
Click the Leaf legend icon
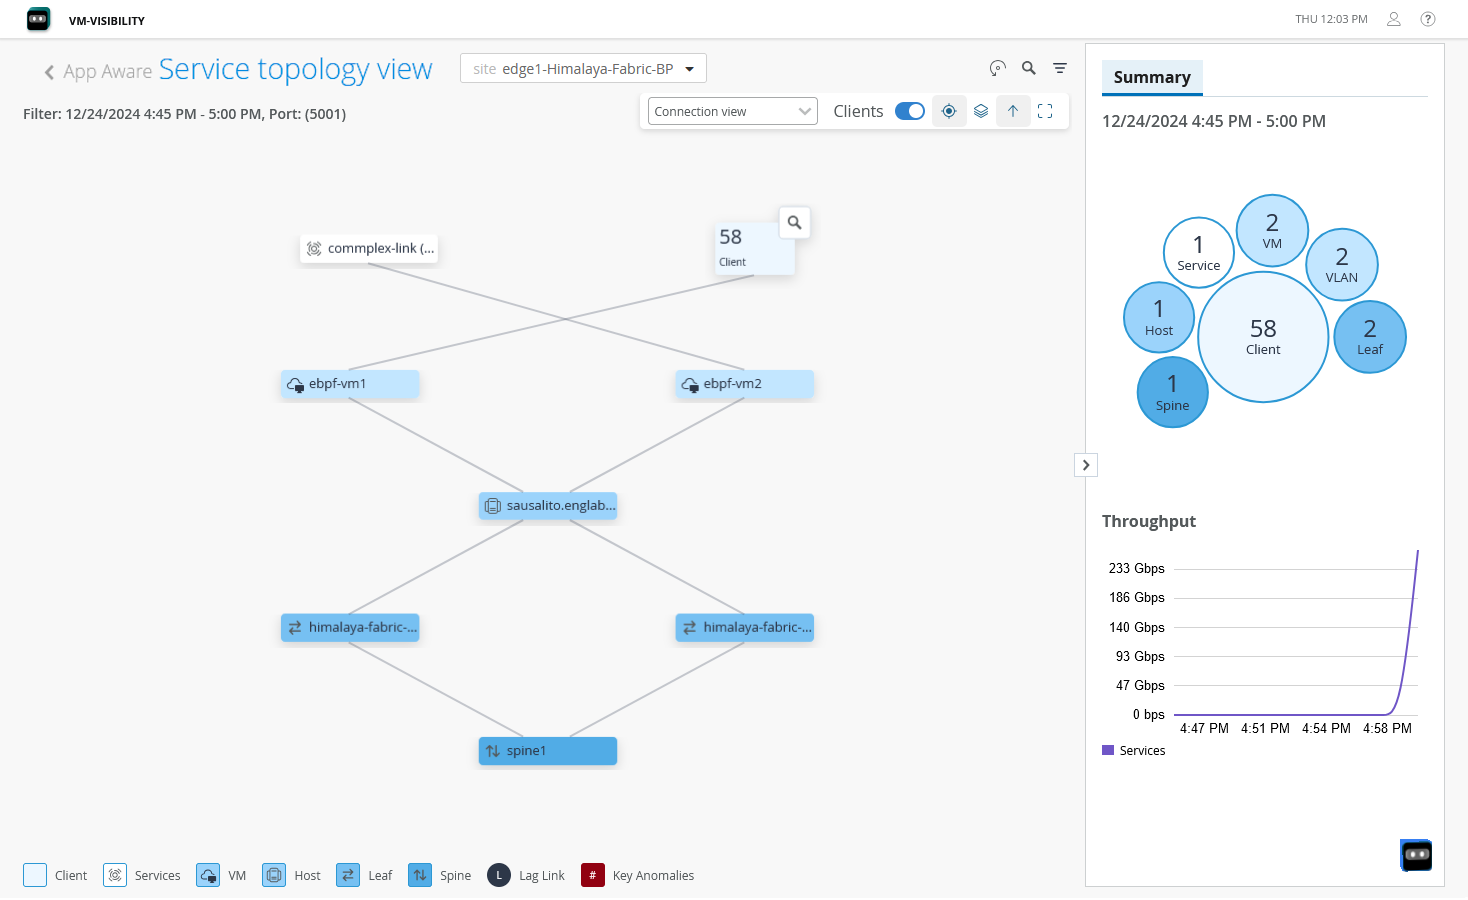coord(348,875)
